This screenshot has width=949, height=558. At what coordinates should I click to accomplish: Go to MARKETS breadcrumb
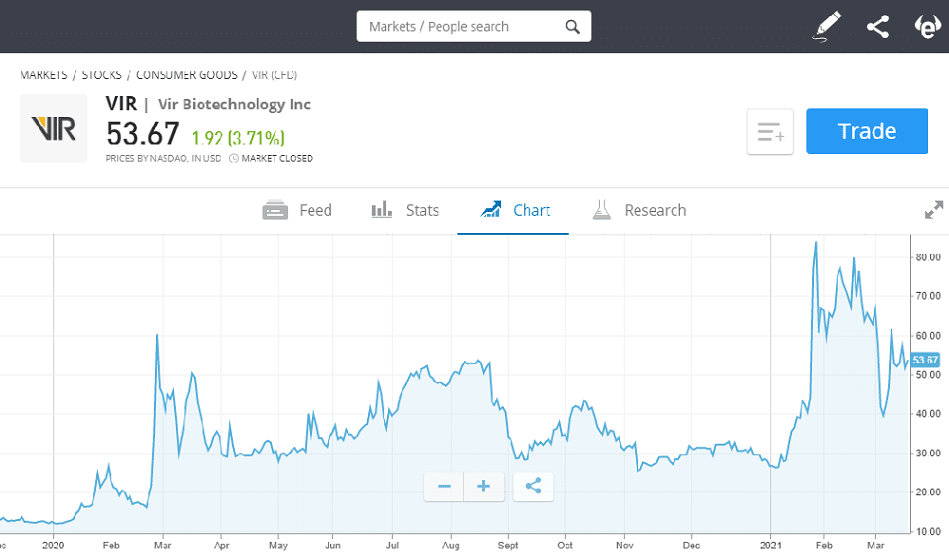(x=44, y=75)
